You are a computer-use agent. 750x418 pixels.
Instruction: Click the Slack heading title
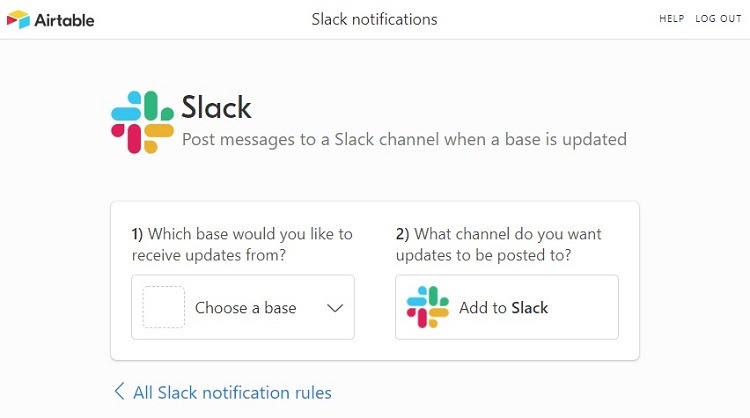click(x=216, y=107)
